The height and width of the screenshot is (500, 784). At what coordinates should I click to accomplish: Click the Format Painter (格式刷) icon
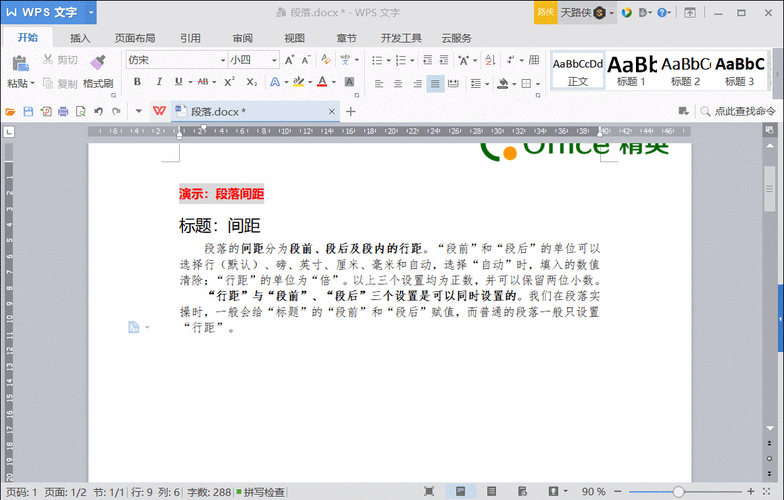pos(98,64)
